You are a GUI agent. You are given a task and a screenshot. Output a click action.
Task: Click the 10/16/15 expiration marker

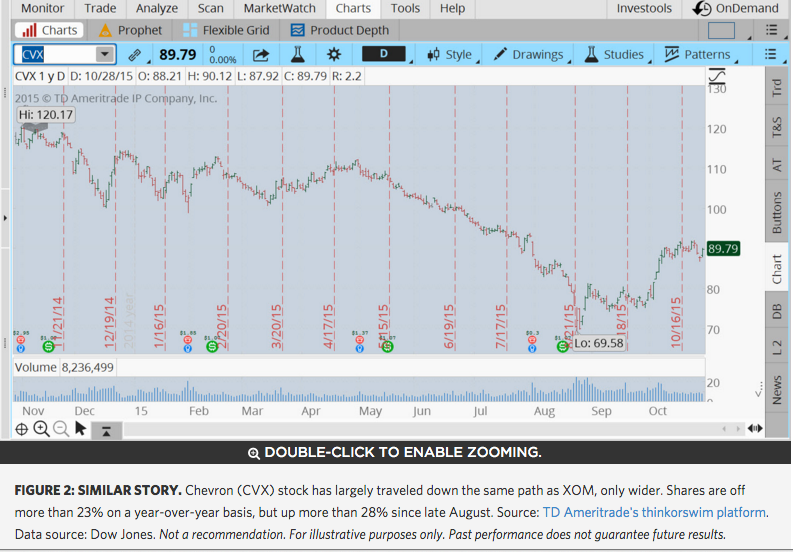pos(676,322)
